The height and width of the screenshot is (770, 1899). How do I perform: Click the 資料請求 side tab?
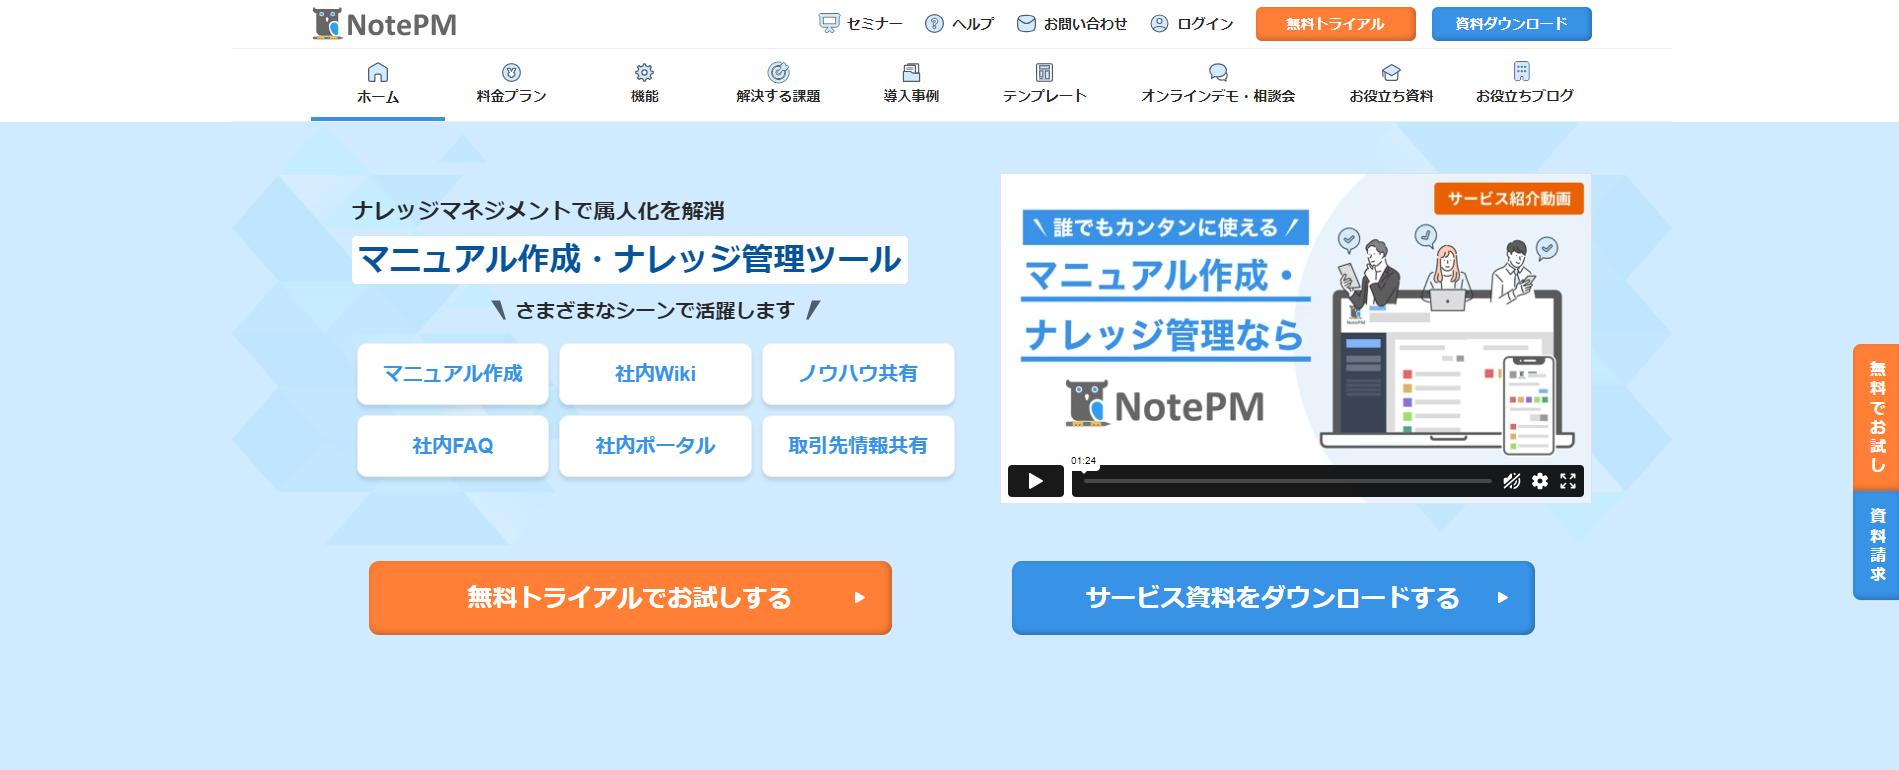click(1876, 545)
